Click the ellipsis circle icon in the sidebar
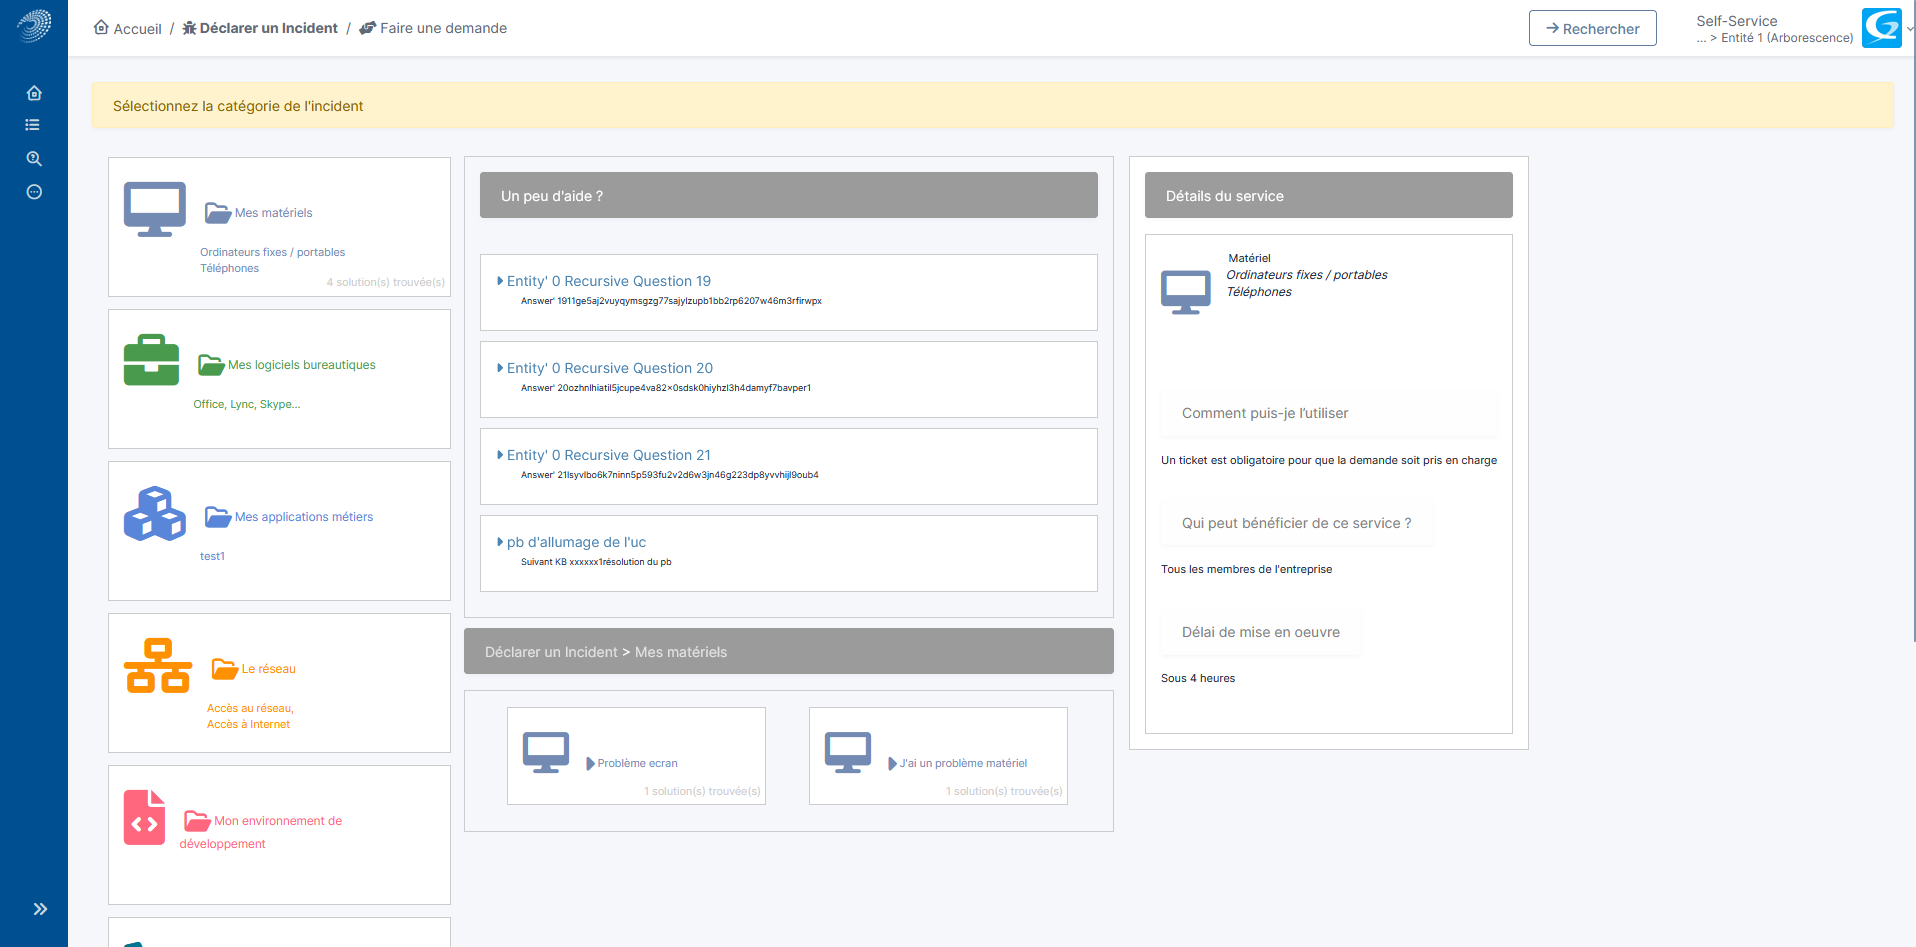 tap(34, 192)
